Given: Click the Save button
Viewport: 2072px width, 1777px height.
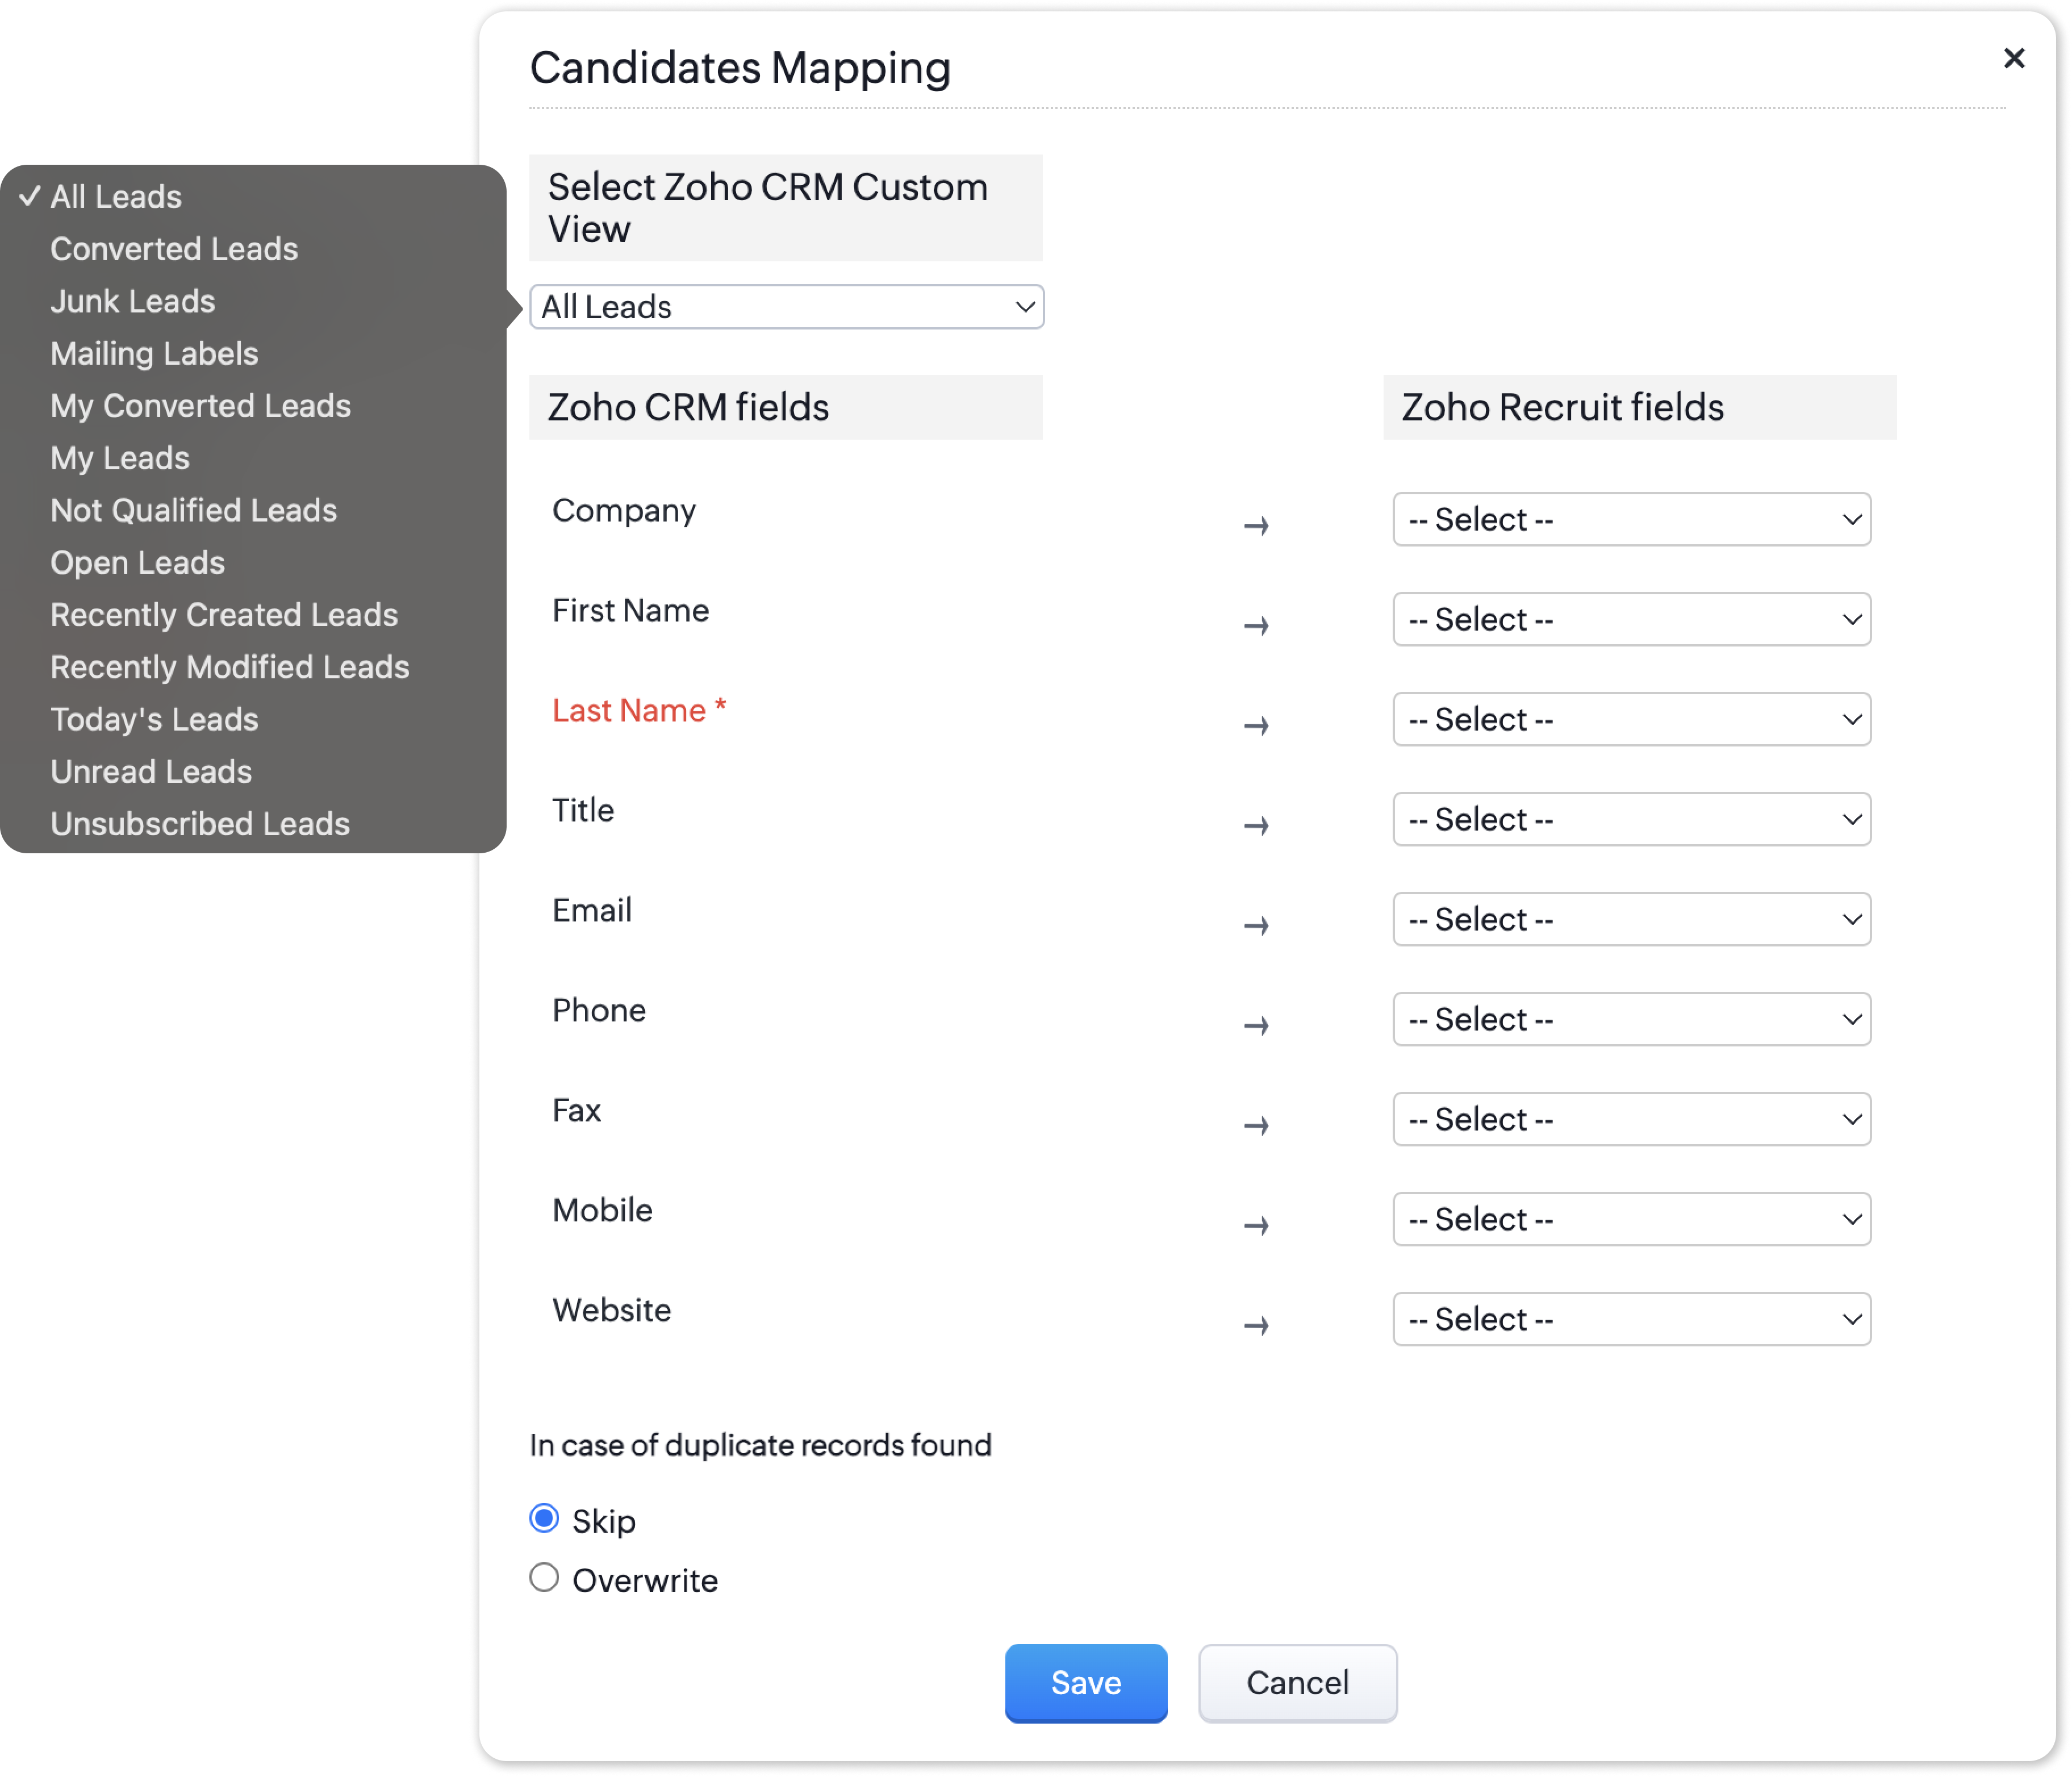Looking at the screenshot, I should (x=1085, y=1682).
